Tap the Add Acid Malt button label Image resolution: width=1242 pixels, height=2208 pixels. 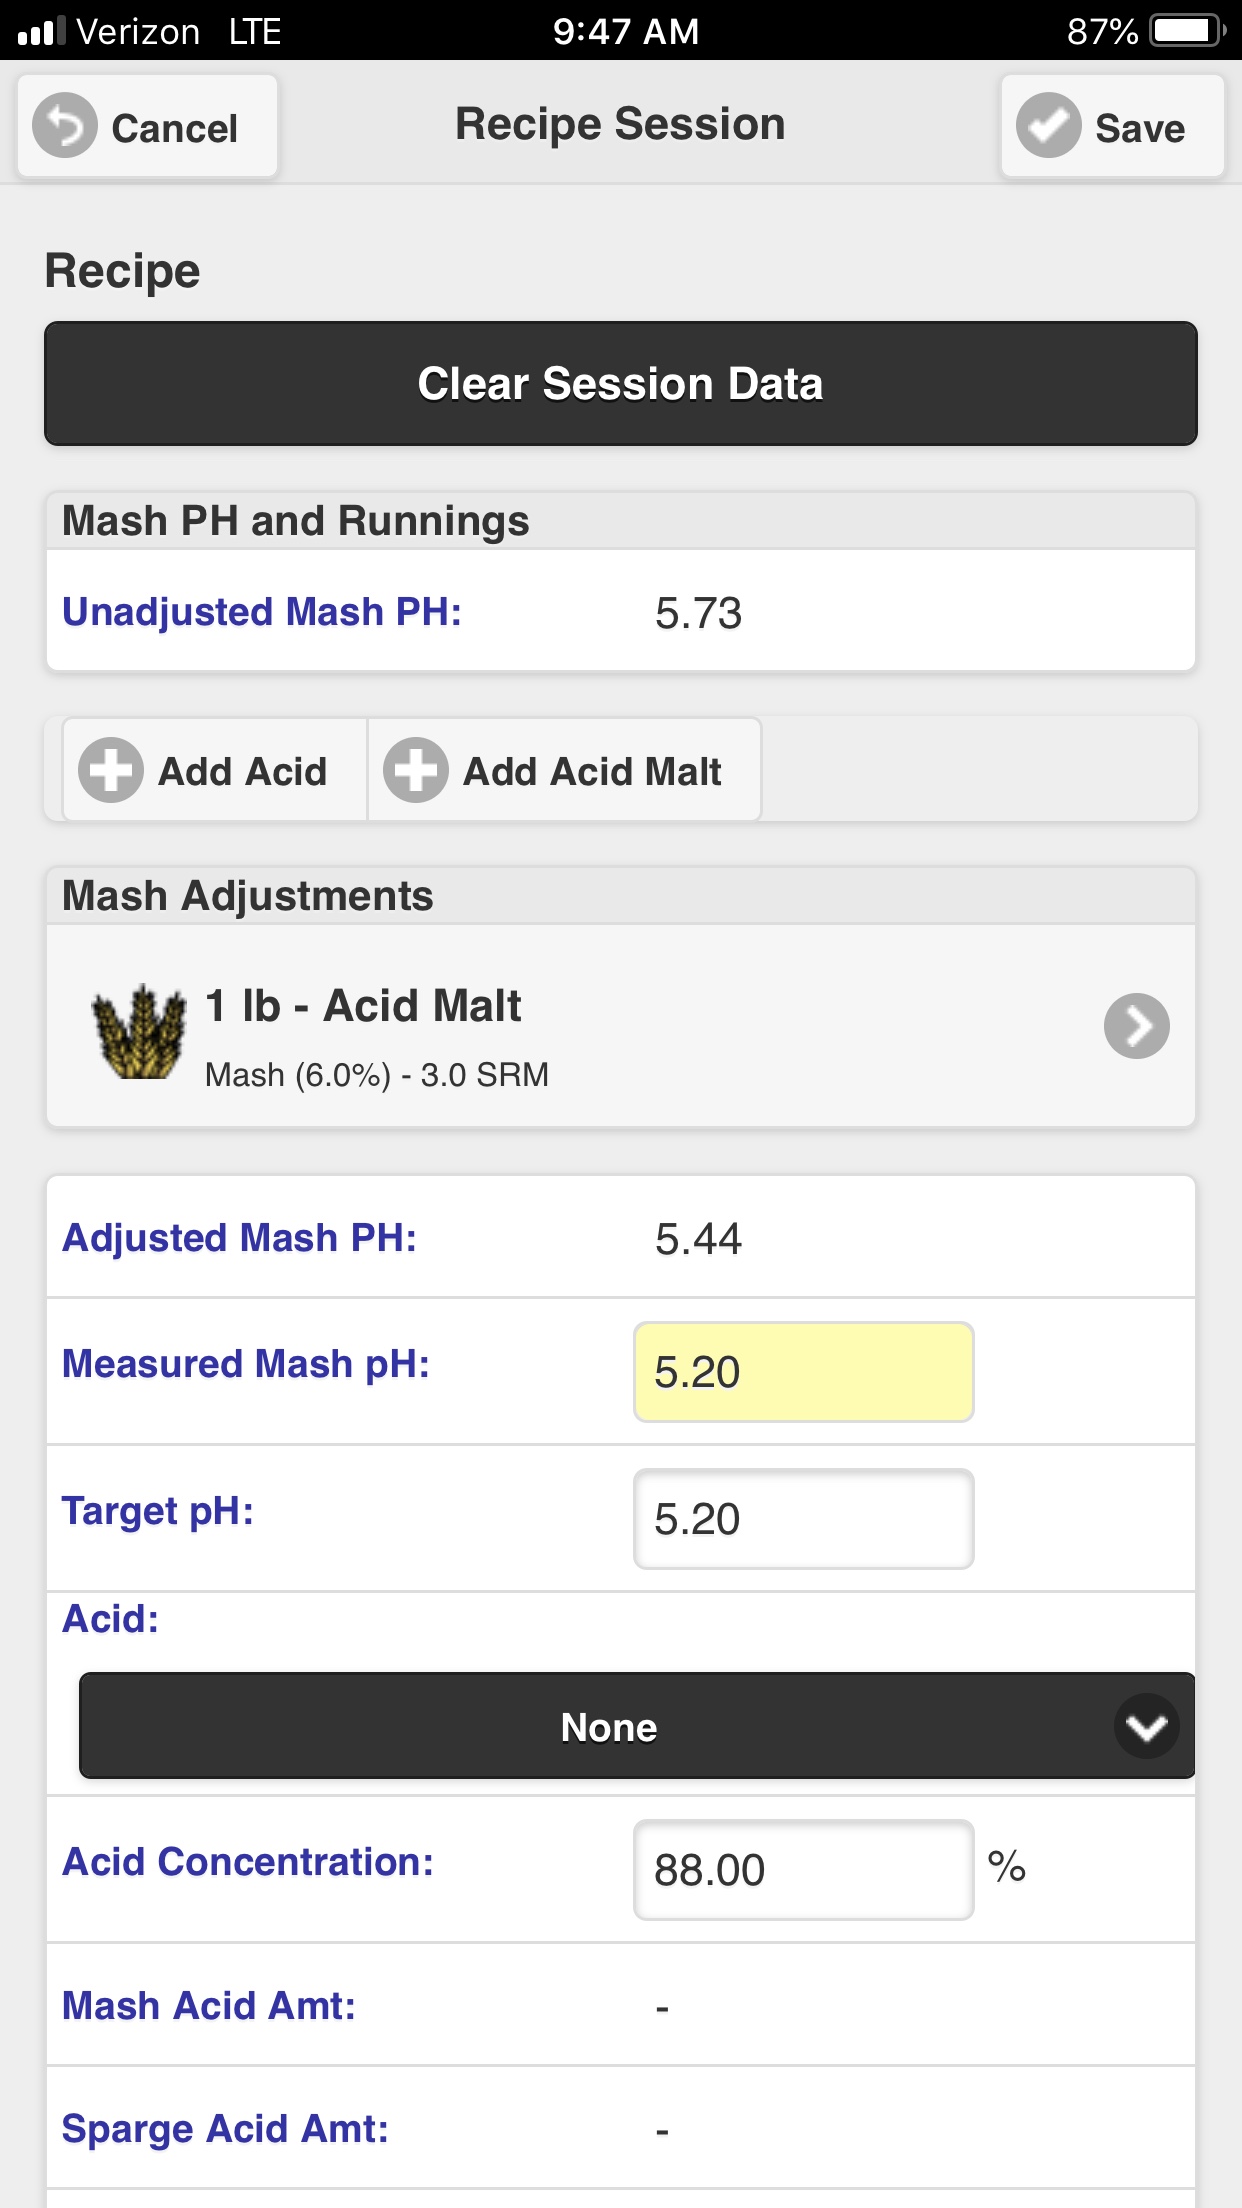click(592, 771)
